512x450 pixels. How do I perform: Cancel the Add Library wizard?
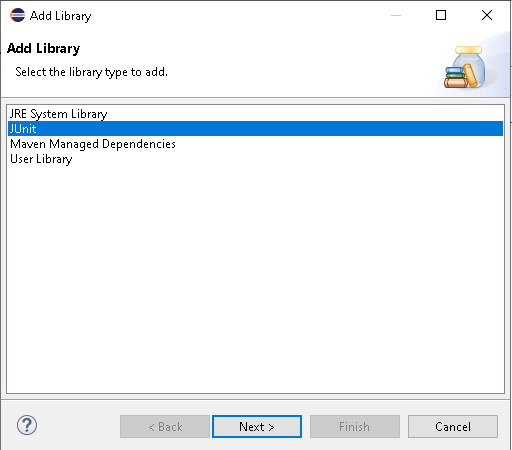(x=453, y=426)
